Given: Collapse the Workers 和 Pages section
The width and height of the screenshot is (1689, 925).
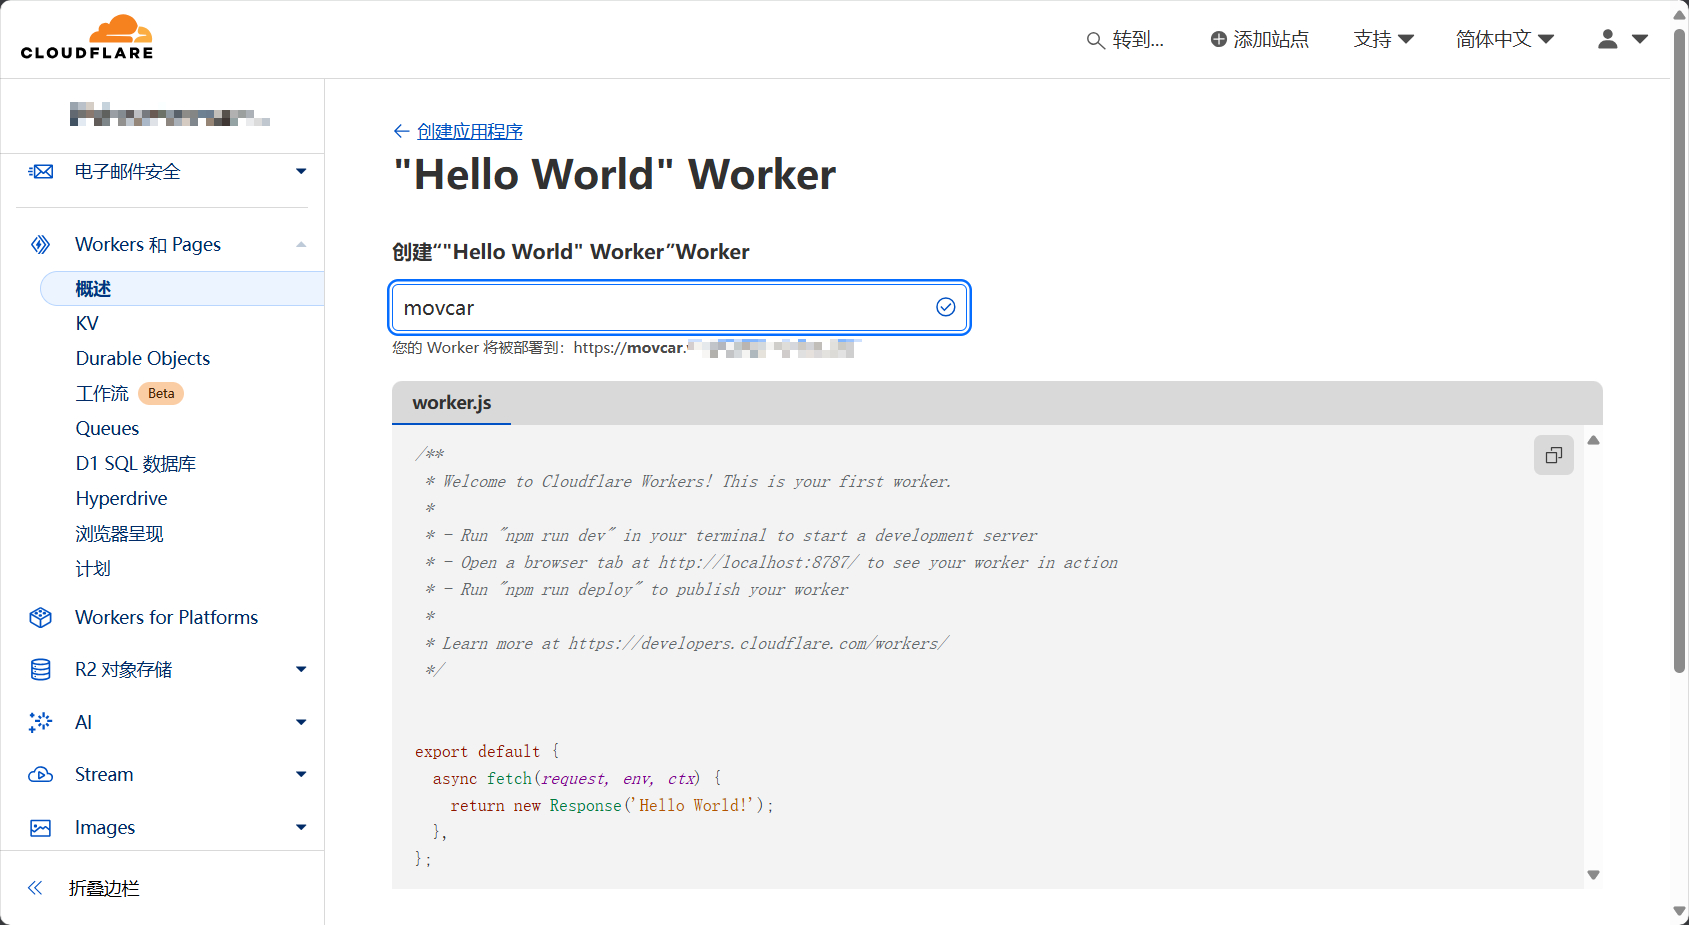Looking at the screenshot, I should (x=301, y=245).
